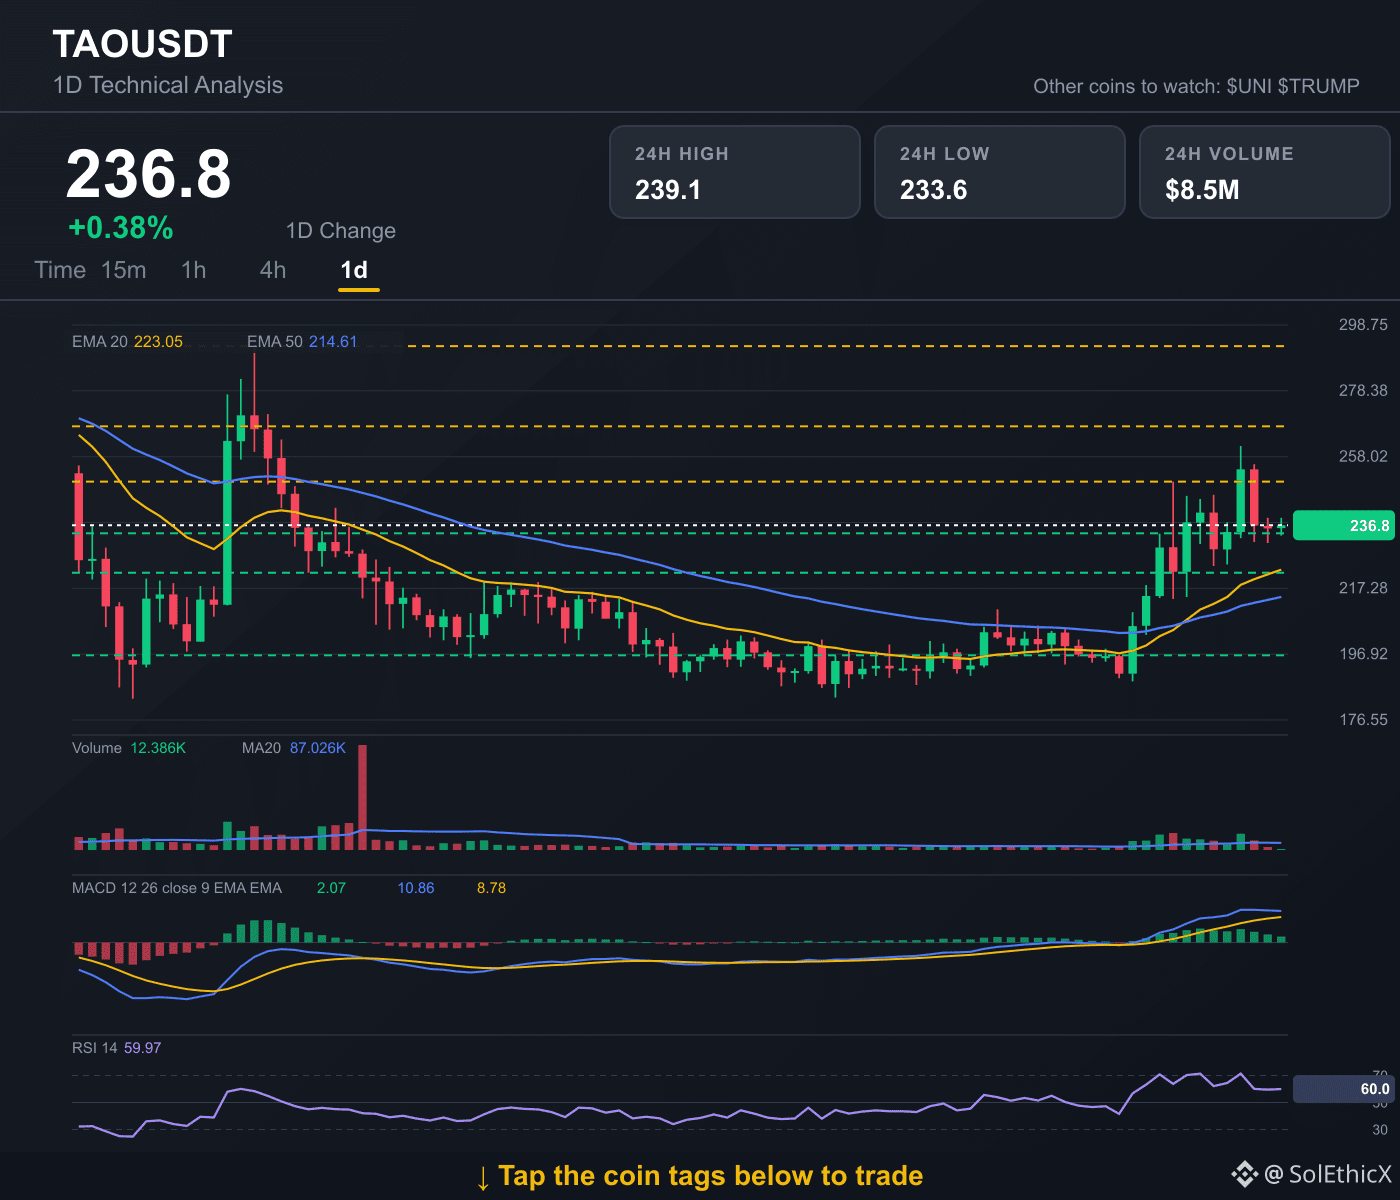Click the MACD 12 26 close 9 label

177,888
